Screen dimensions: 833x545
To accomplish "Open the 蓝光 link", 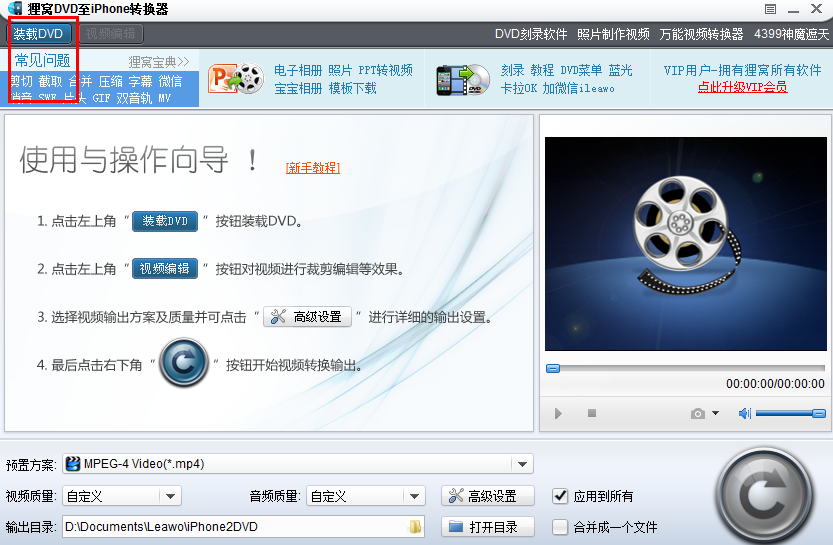I will pos(620,70).
